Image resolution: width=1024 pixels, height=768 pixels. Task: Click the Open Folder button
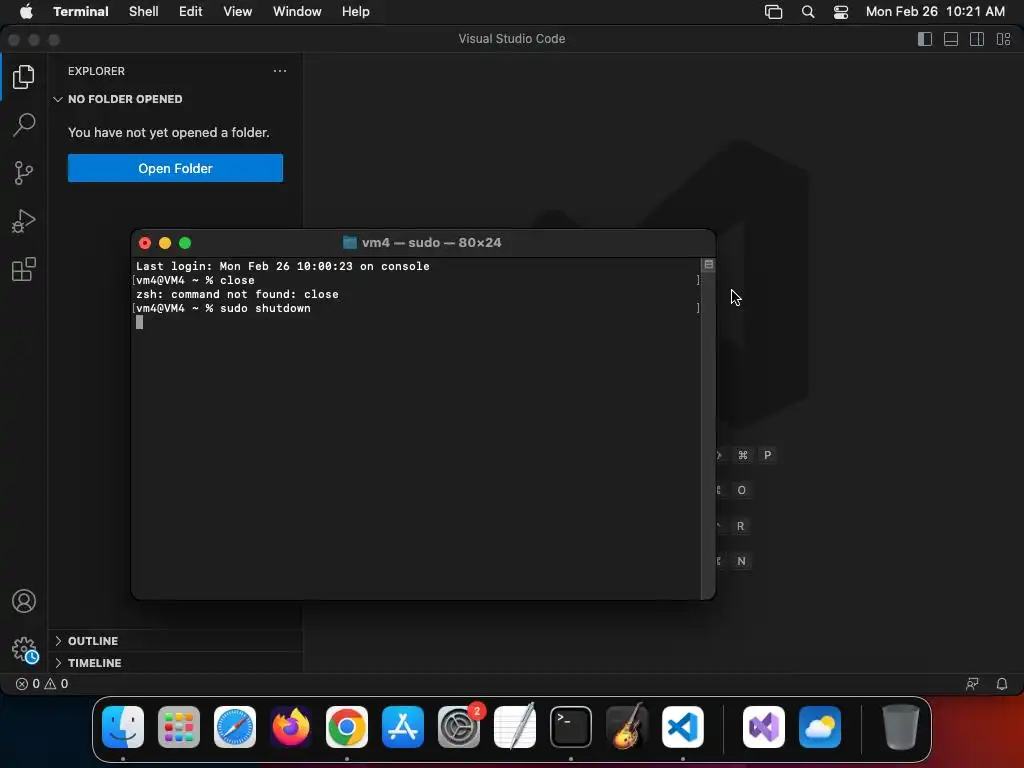point(175,168)
